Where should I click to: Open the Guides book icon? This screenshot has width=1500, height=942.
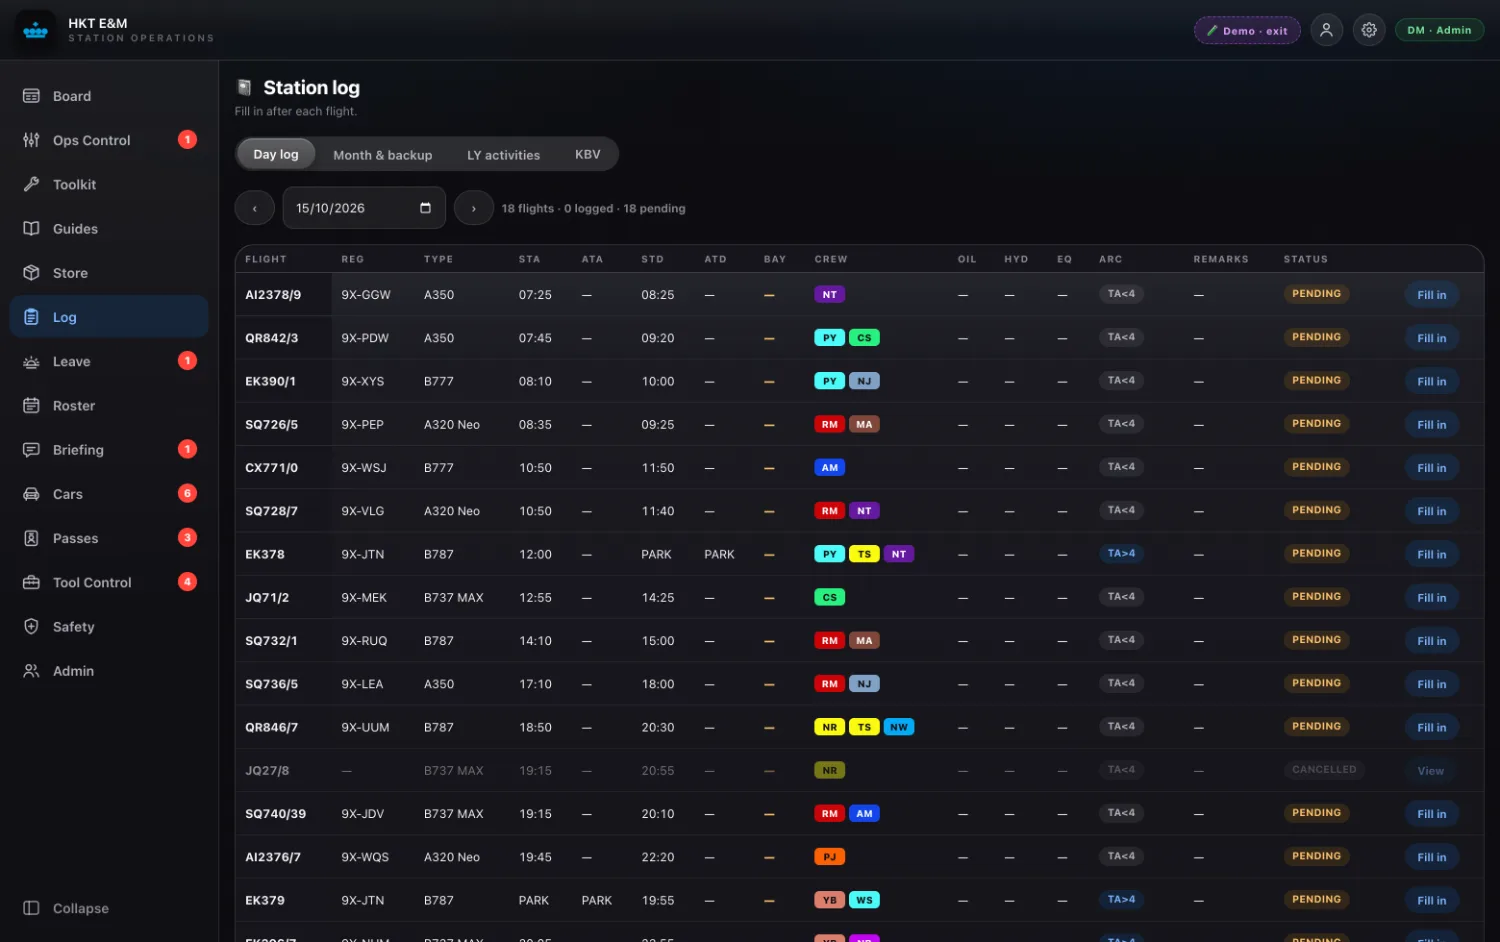(31, 229)
